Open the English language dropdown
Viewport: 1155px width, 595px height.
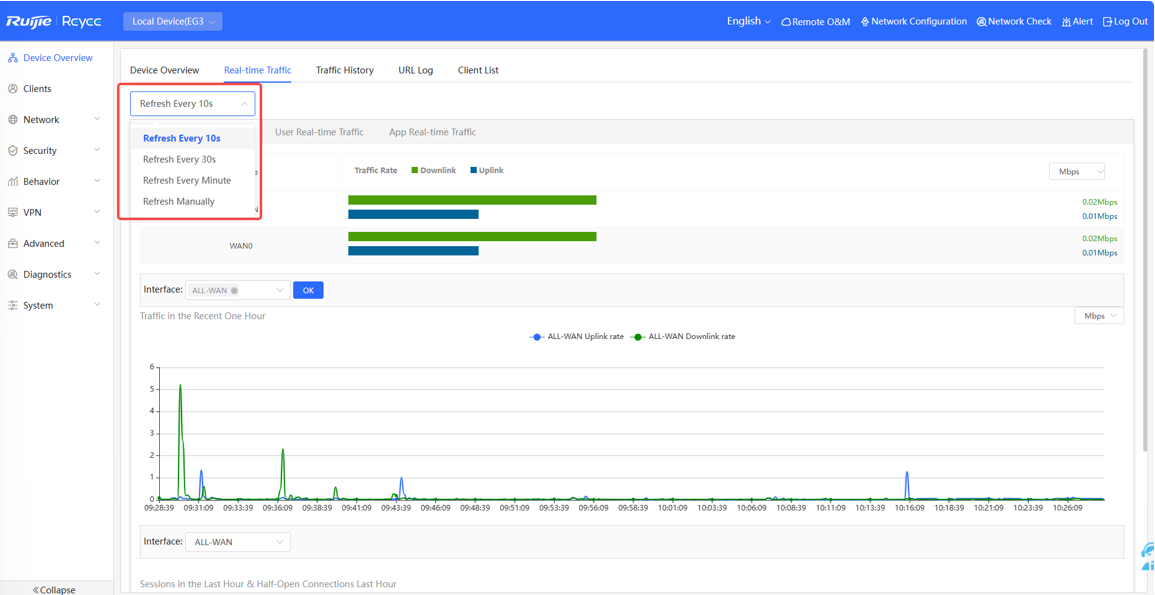(x=748, y=21)
